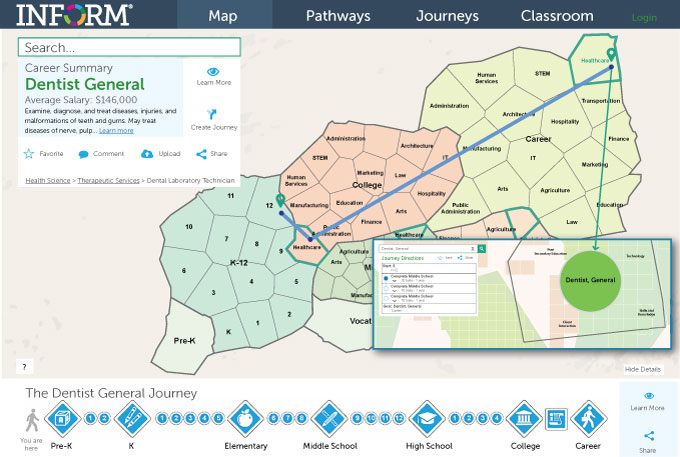Select the grade 10 region on map
The image size is (680, 457).
(x=189, y=226)
